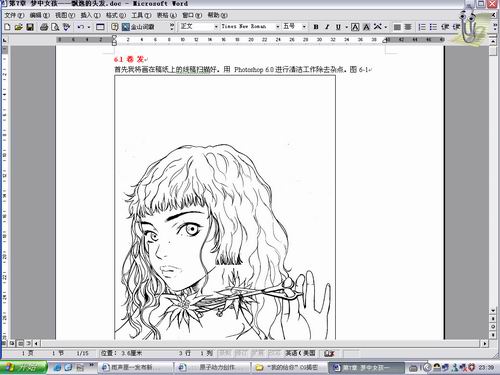Click the right indent marker on ruler
The image size is (500, 375).
pos(385,41)
